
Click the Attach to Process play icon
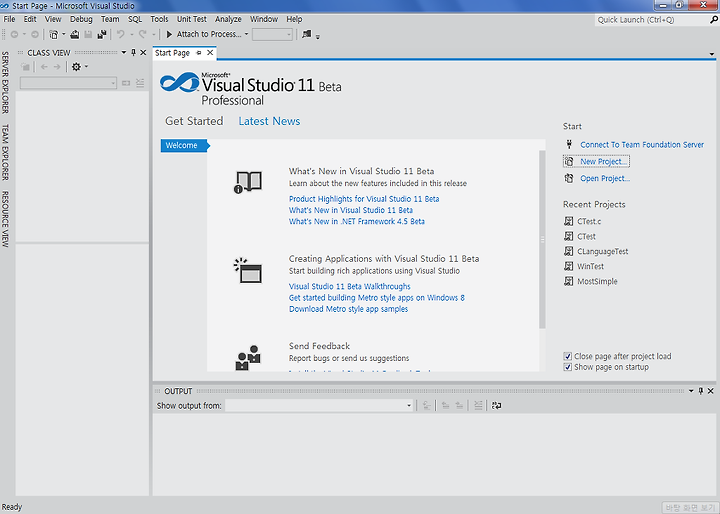click(x=169, y=34)
